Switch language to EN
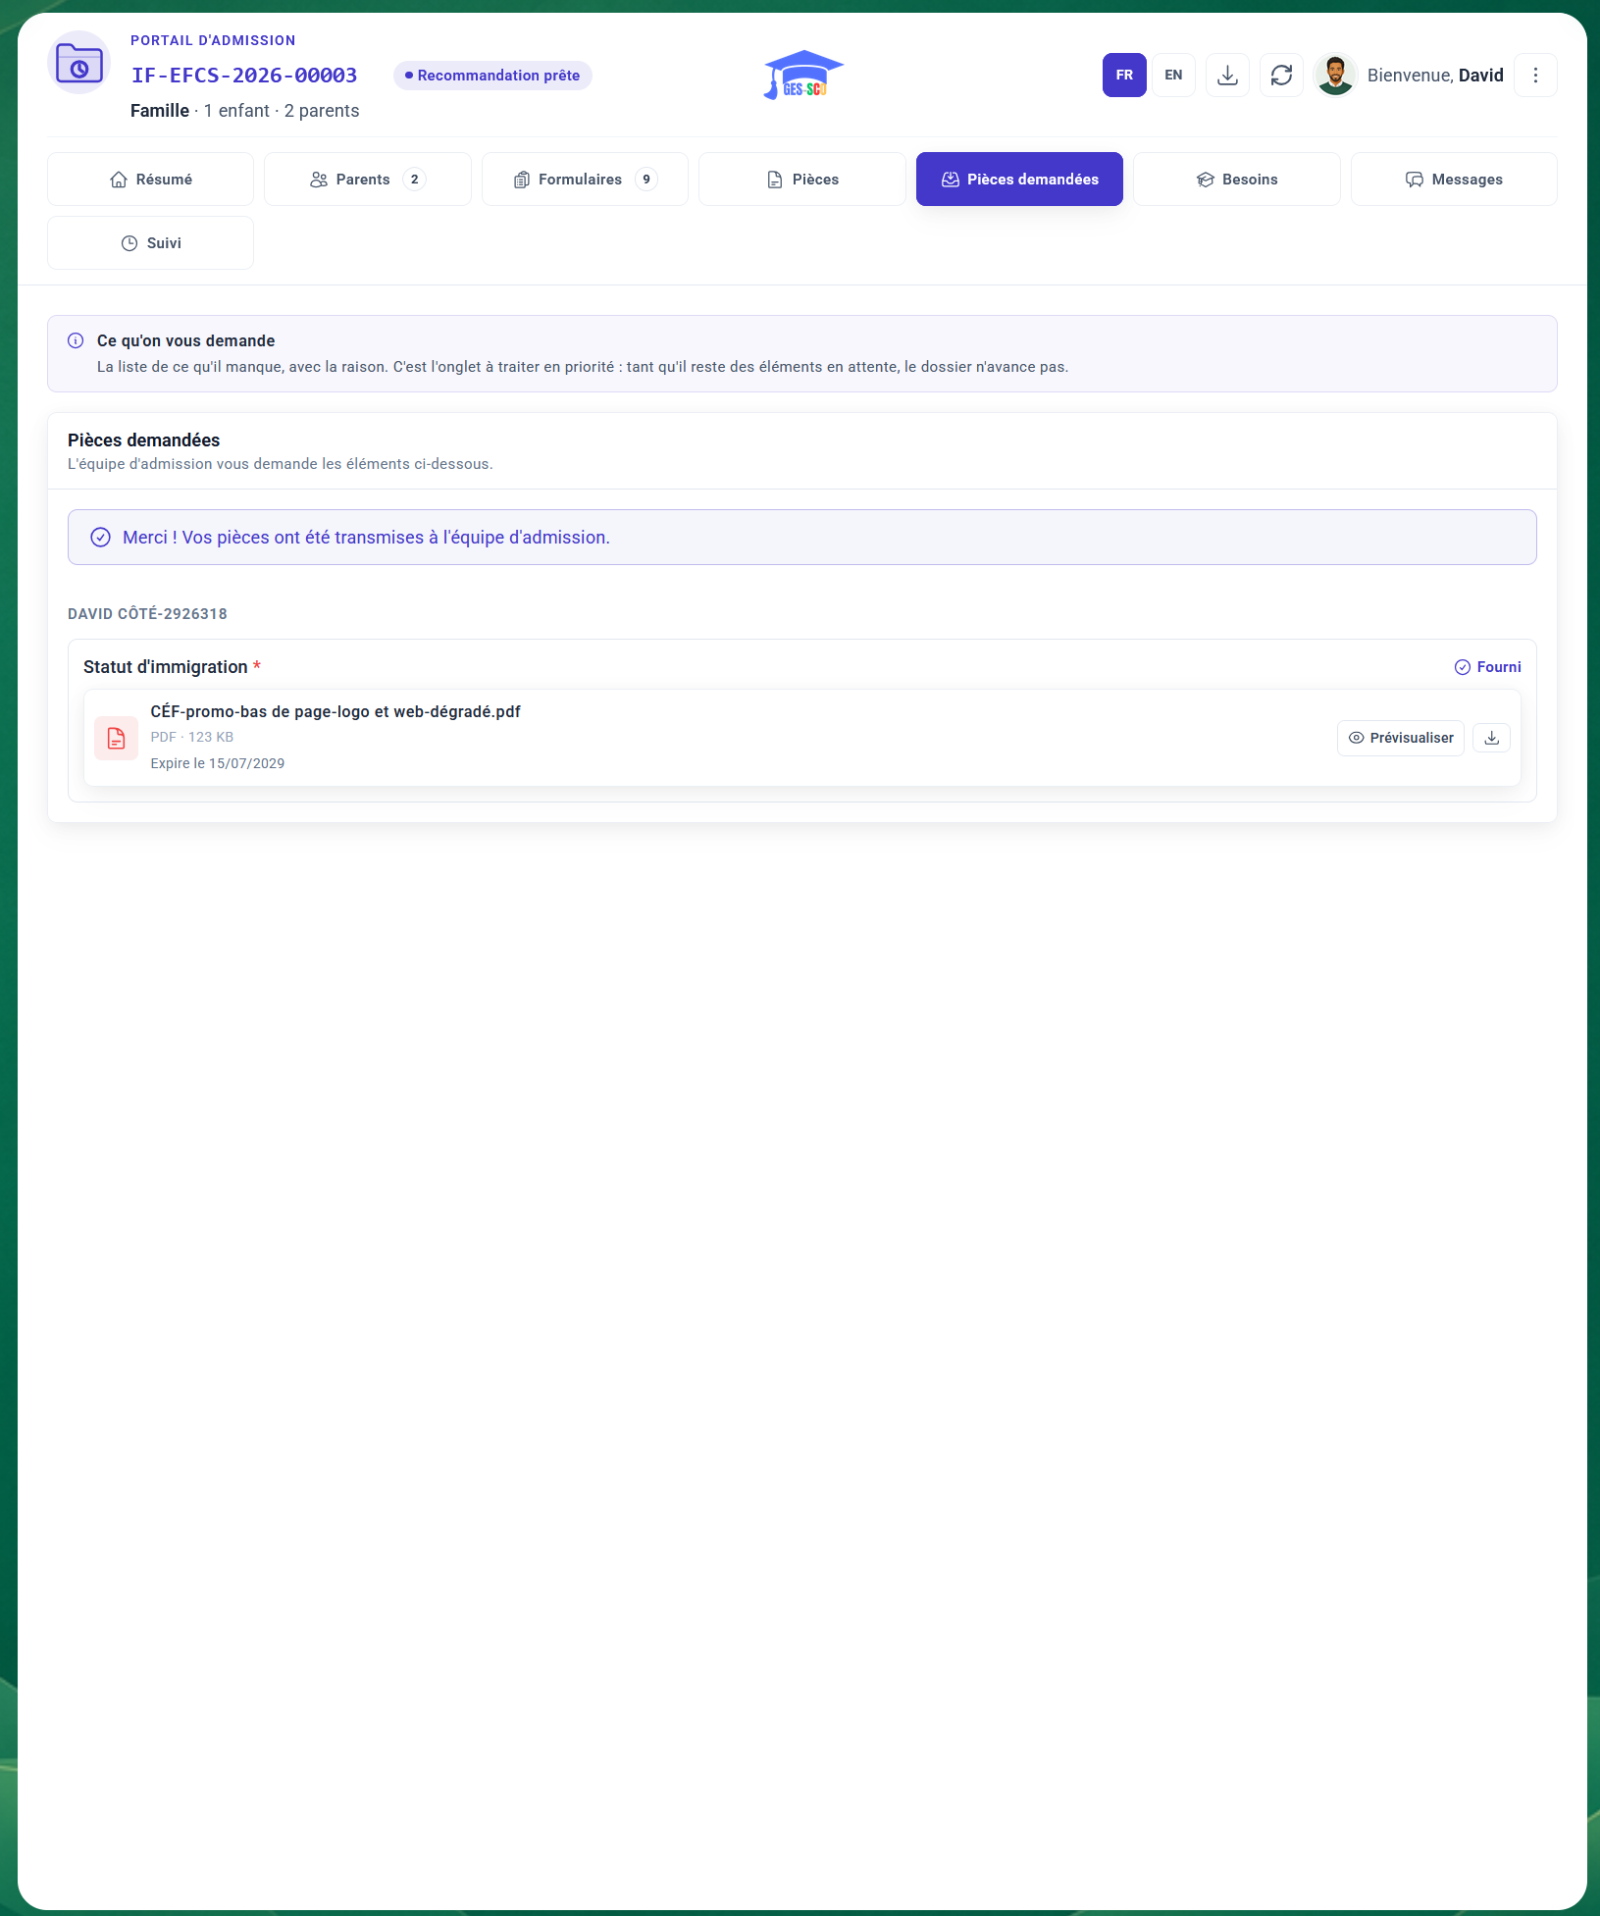The image size is (1600, 1916). (1173, 75)
